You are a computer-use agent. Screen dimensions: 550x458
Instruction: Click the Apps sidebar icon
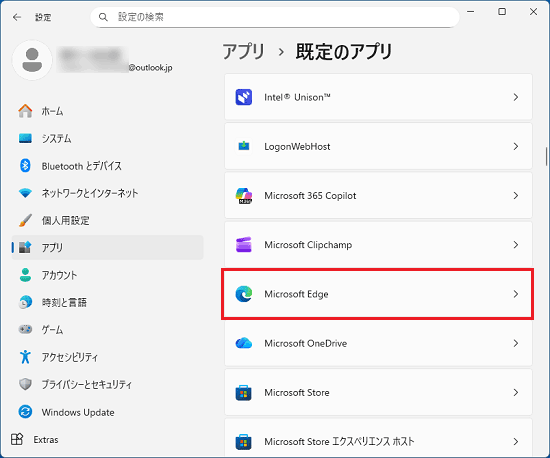tap(25, 247)
